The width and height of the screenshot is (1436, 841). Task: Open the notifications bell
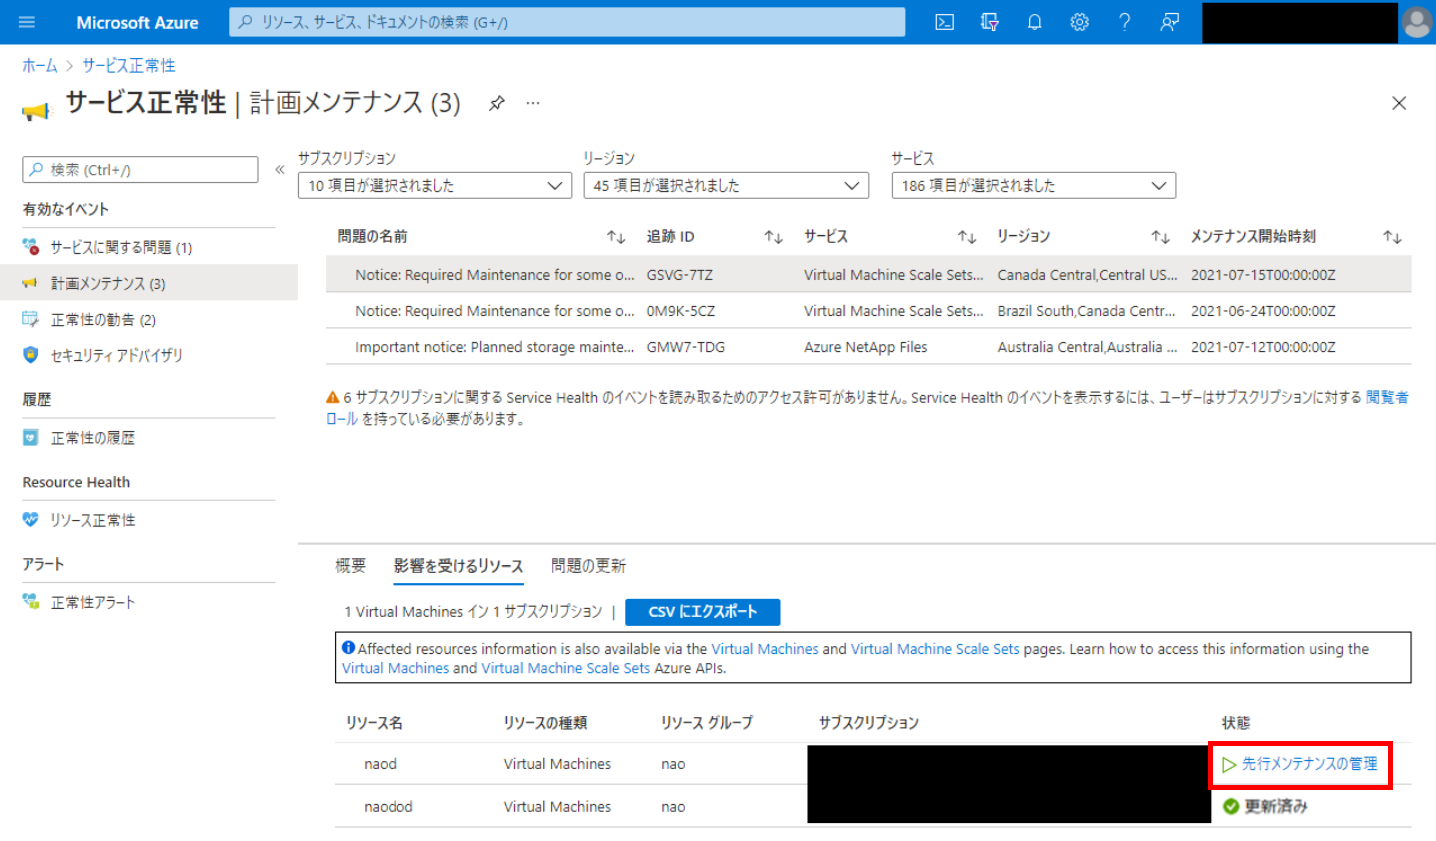(1034, 22)
